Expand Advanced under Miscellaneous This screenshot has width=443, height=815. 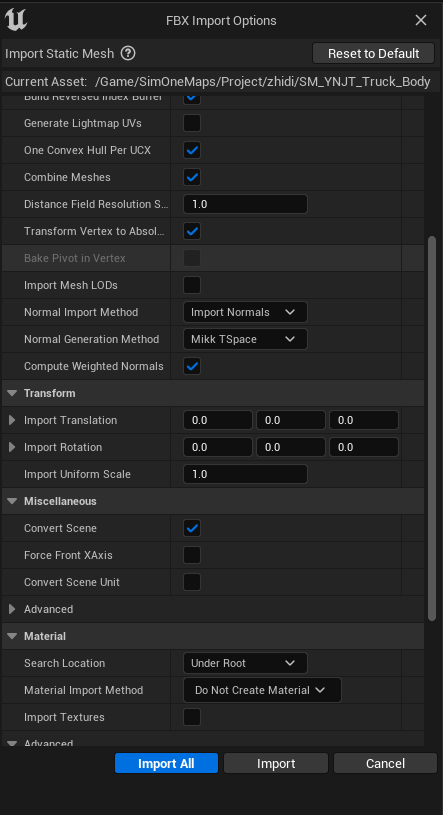pos(12,610)
